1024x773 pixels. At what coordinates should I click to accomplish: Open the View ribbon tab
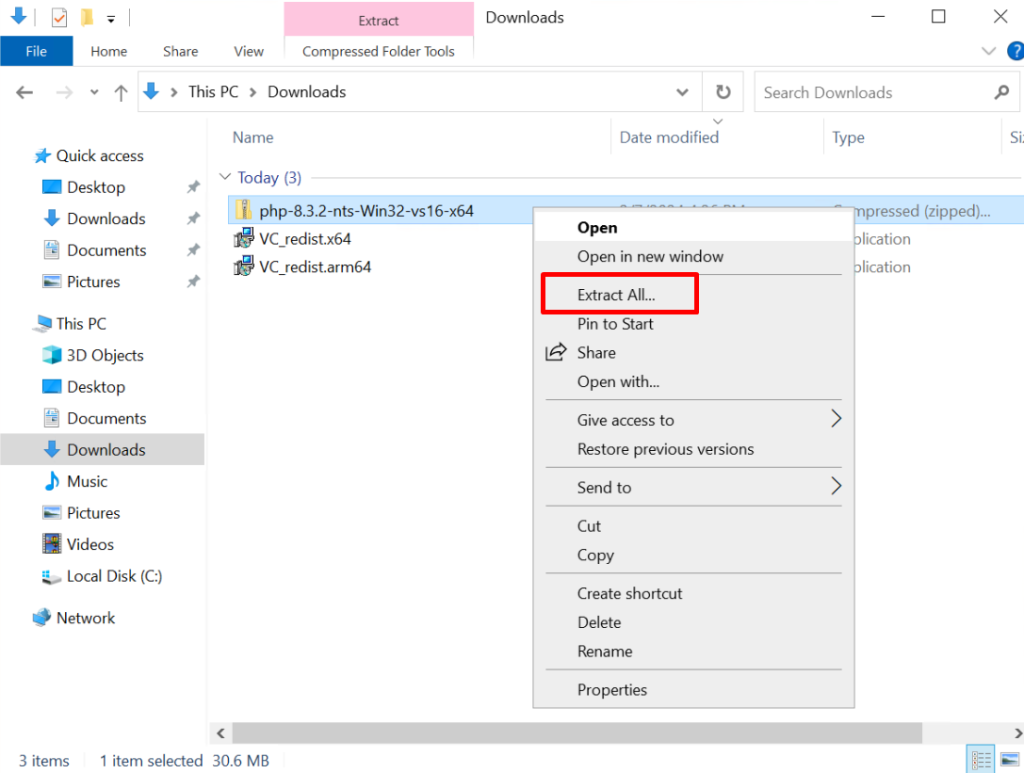click(248, 51)
